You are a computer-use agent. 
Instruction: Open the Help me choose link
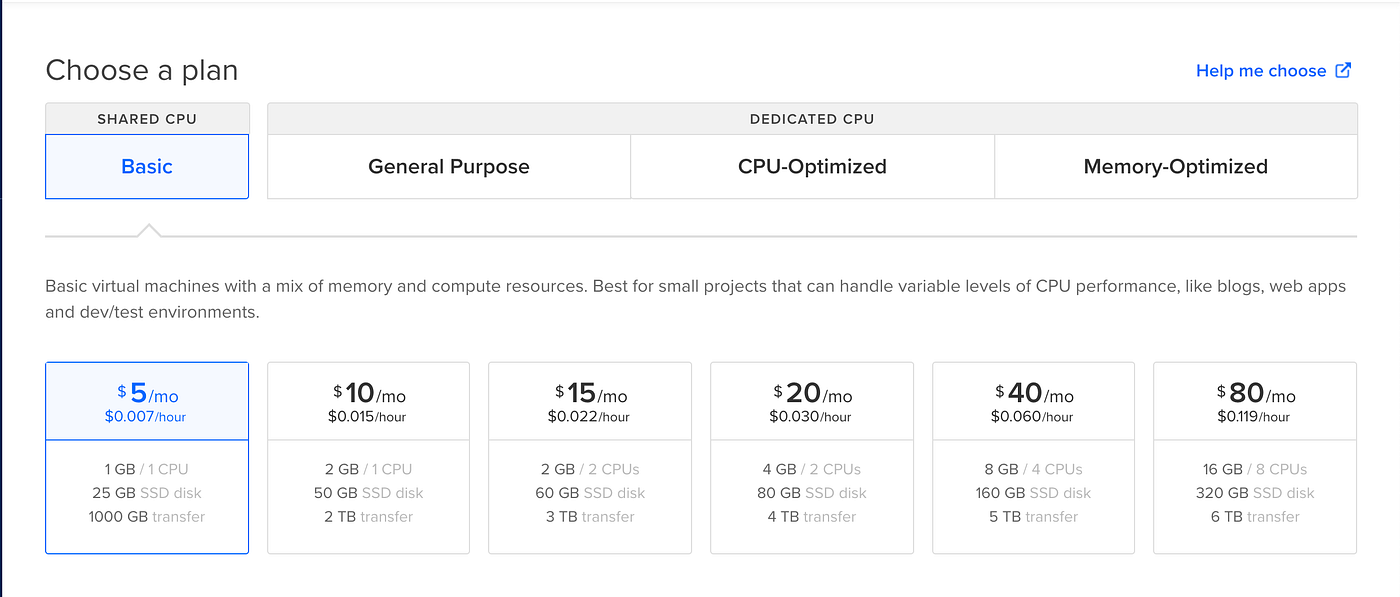pos(1261,71)
